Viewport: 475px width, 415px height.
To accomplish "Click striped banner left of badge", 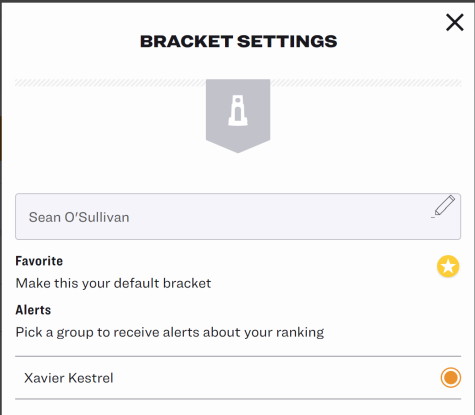I will pyautogui.click(x=110, y=83).
